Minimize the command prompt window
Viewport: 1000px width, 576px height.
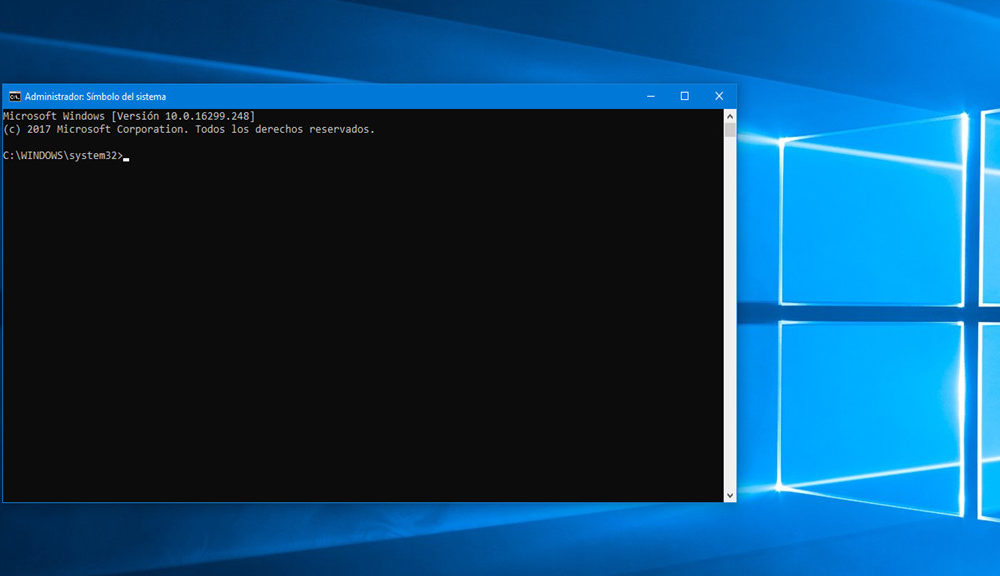click(651, 96)
